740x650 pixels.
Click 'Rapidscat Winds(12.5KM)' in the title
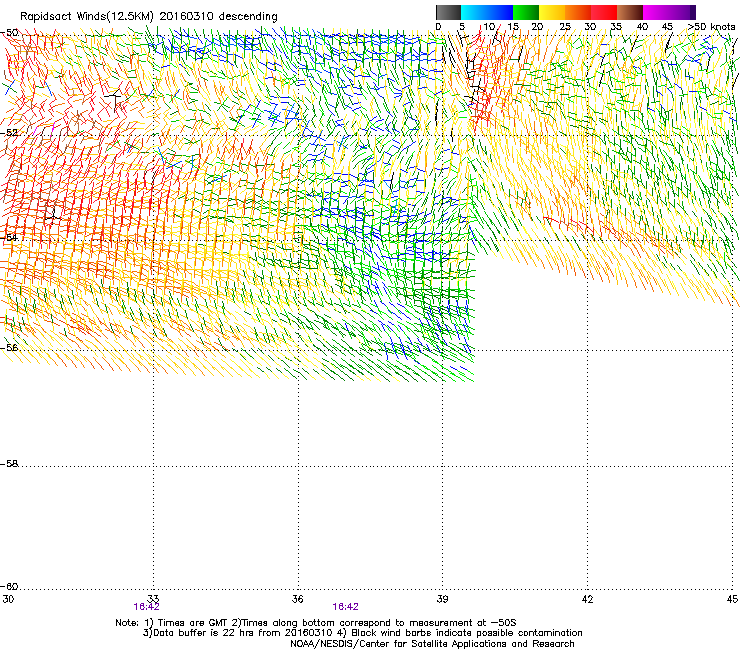click(87, 17)
